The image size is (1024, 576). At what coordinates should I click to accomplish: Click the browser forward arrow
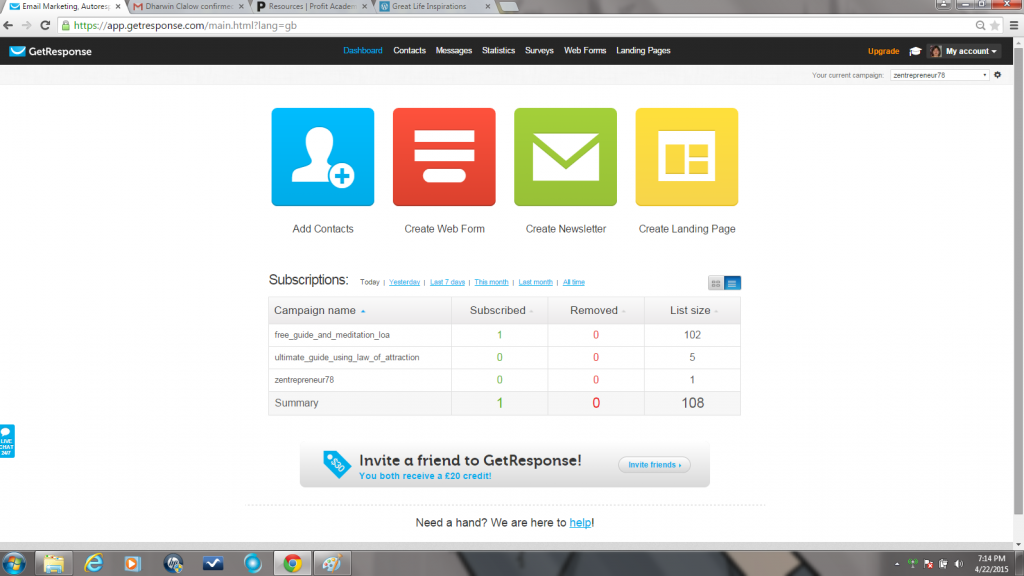[x=26, y=25]
